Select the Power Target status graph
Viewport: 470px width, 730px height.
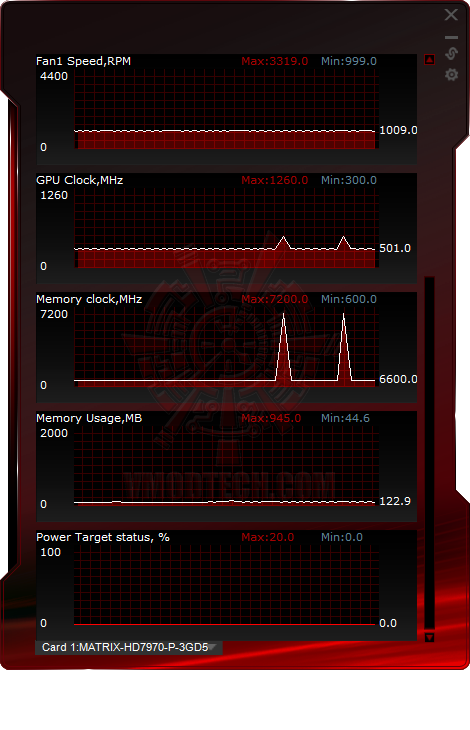225,586
